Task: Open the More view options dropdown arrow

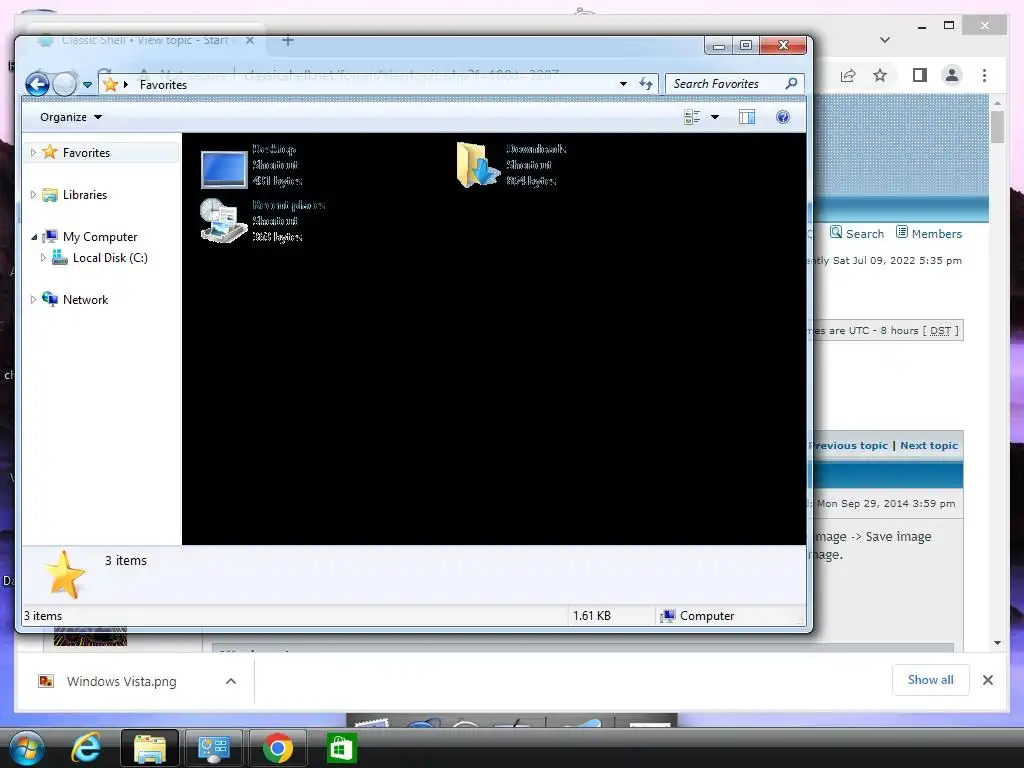Action: point(714,117)
